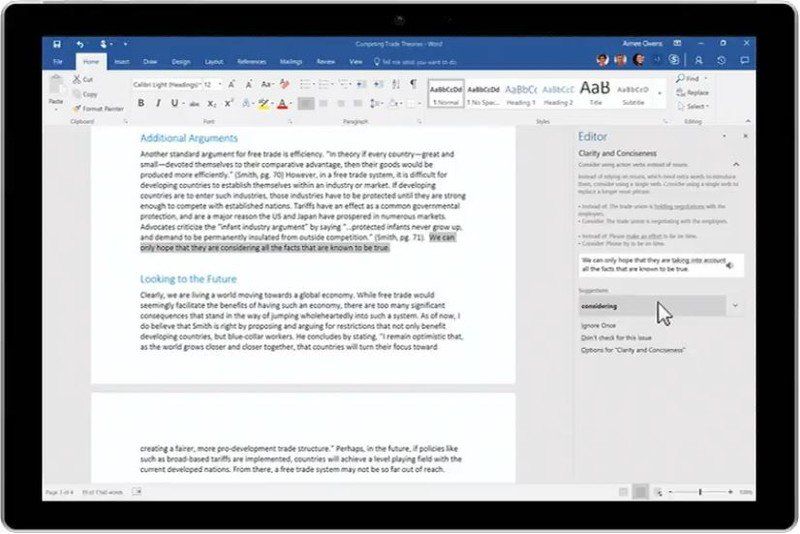Click the Format Painter tool
The image size is (800, 534).
98,108
